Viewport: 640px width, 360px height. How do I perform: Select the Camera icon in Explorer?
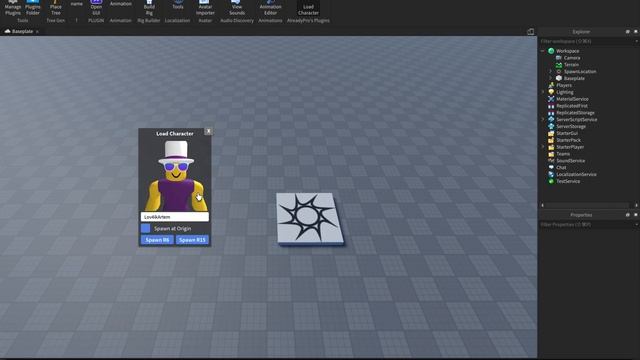(x=559, y=58)
